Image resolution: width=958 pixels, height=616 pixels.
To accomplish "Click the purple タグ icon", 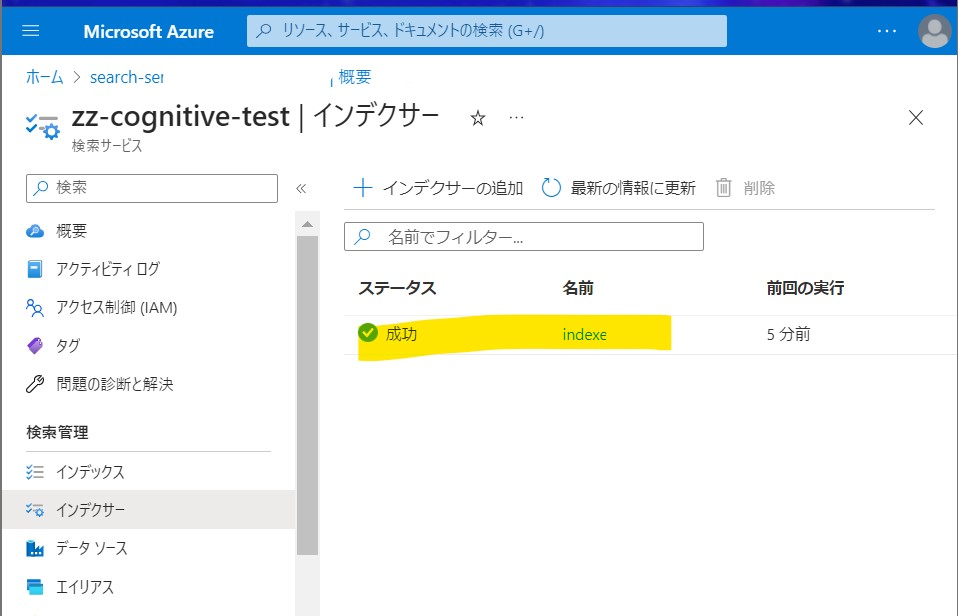I will [x=35, y=346].
